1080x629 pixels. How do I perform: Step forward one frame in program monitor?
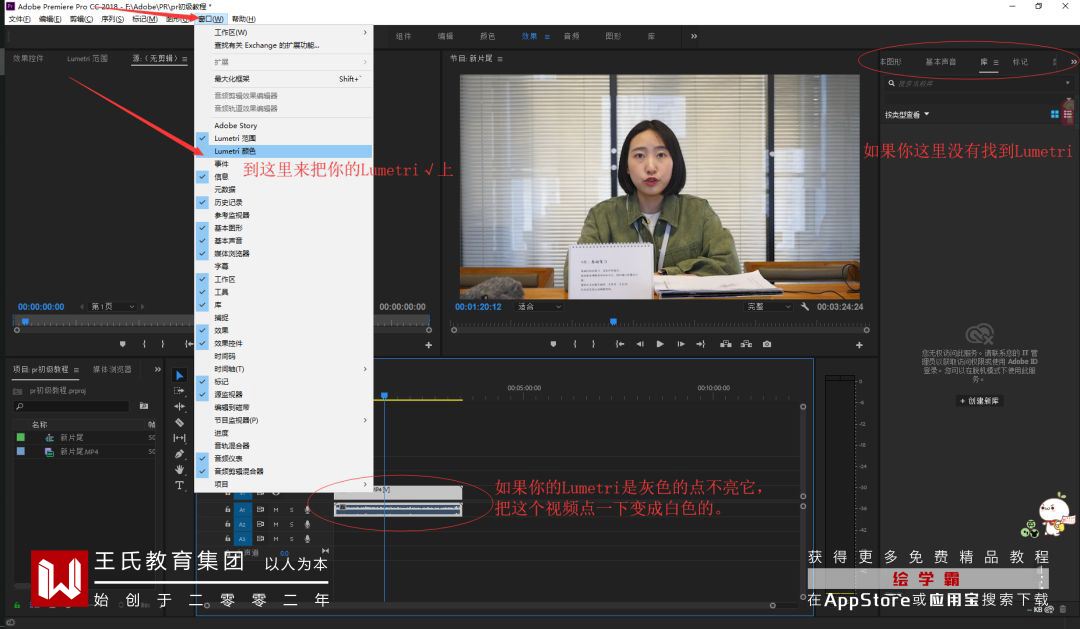click(x=681, y=344)
